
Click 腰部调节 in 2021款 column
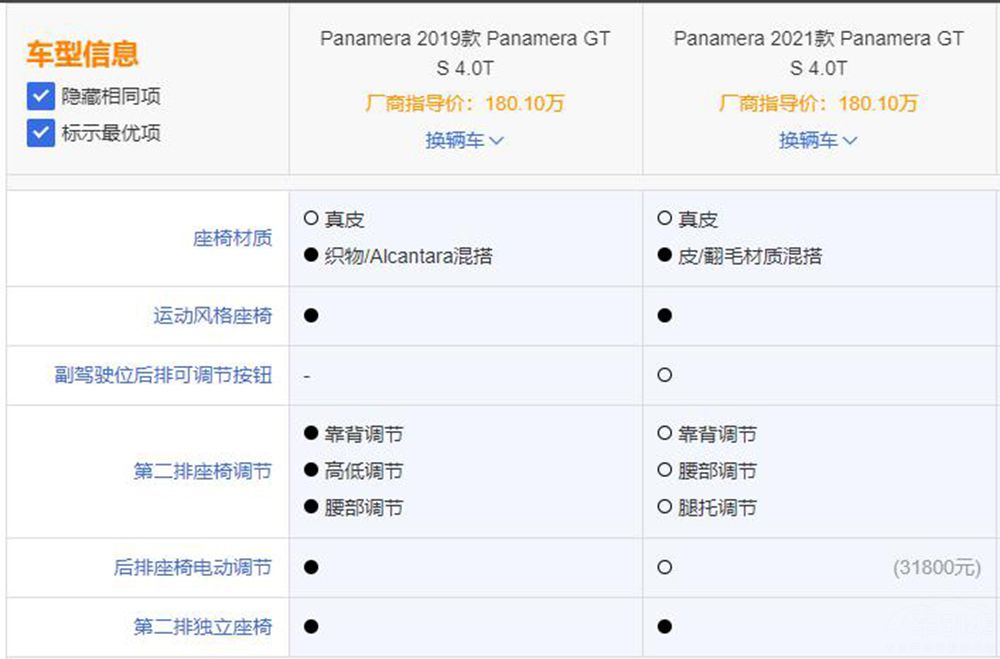tap(717, 471)
